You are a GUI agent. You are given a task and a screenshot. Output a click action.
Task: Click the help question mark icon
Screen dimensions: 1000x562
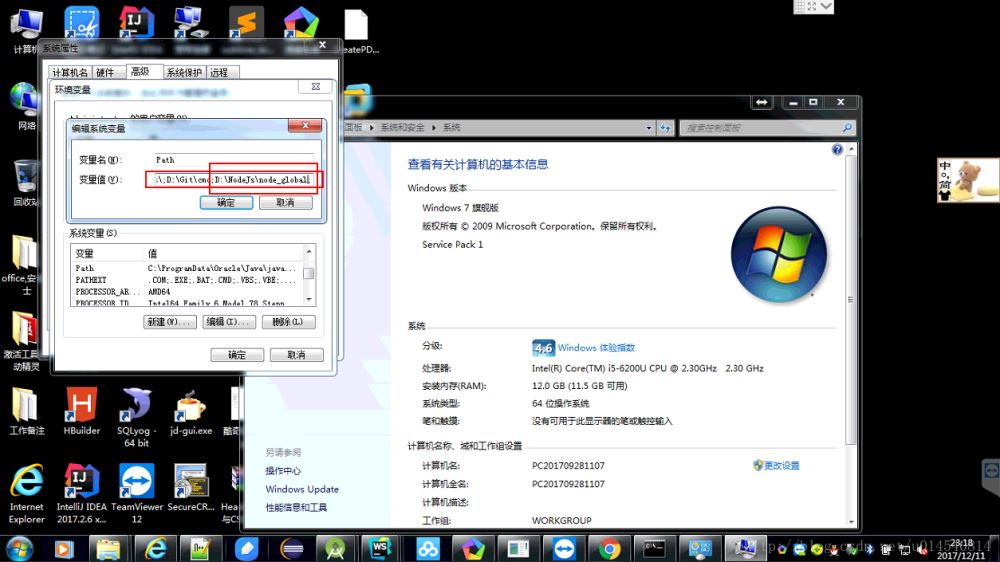838,150
